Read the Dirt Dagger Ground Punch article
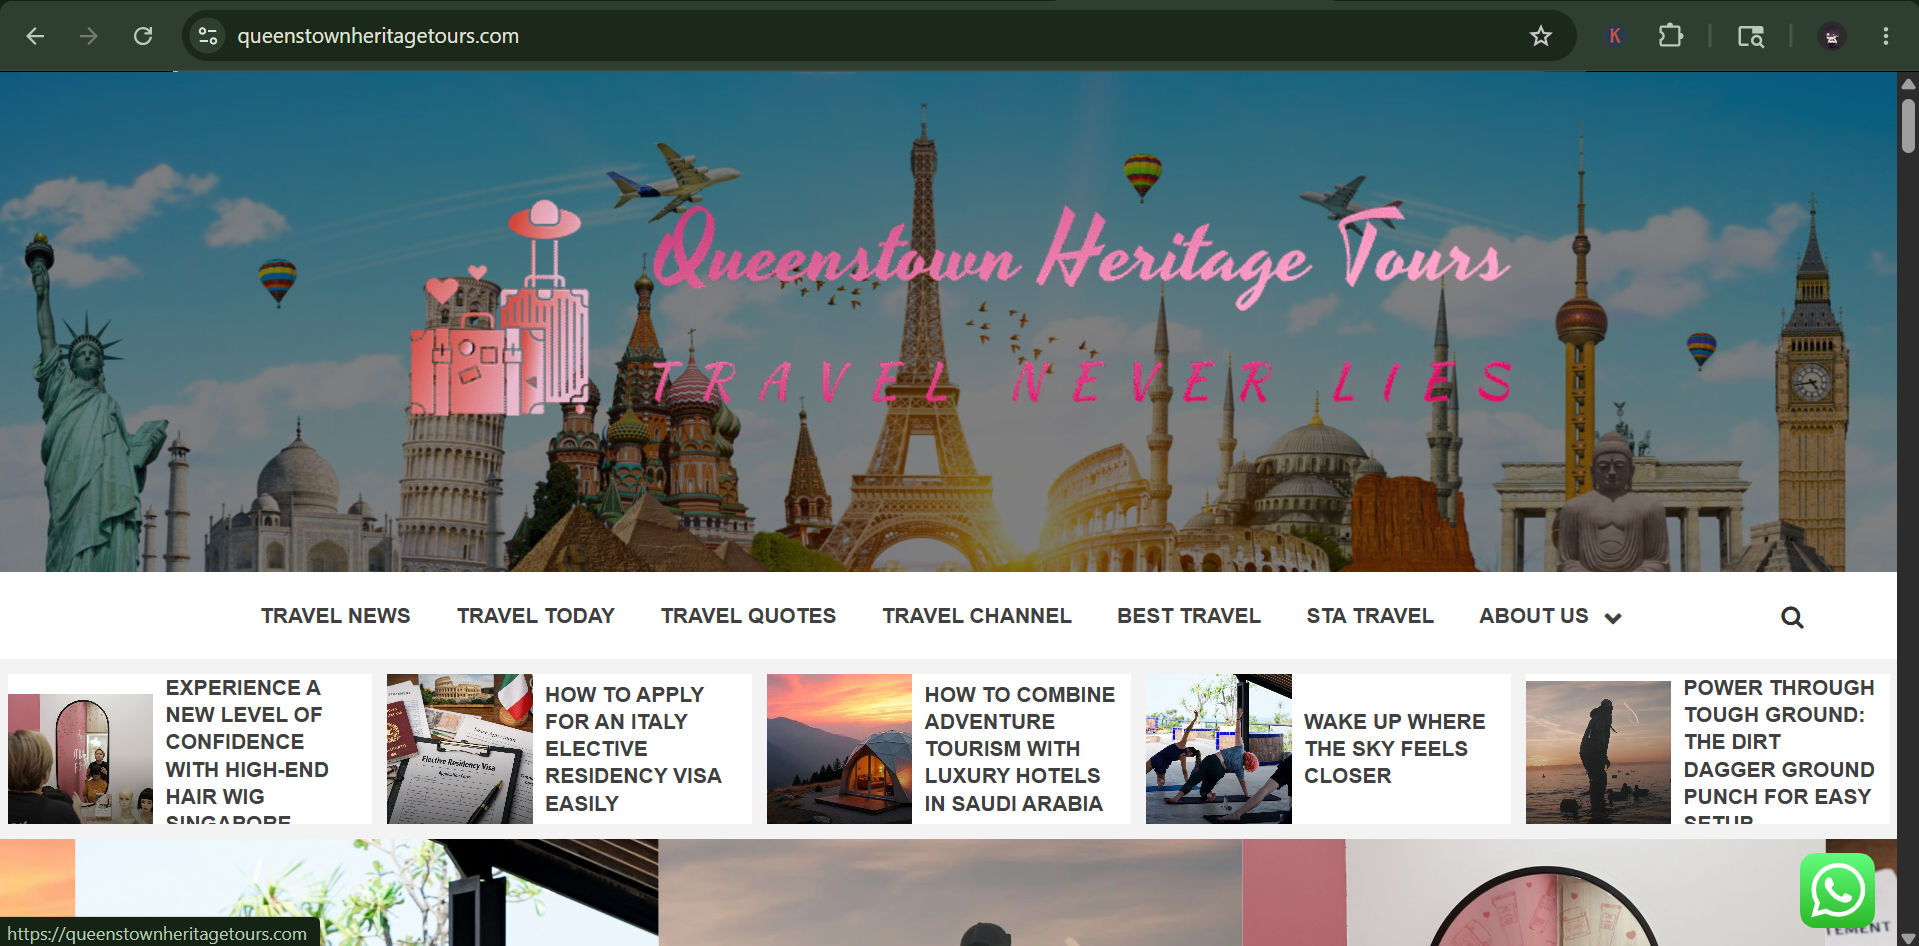This screenshot has height=946, width=1919. click(1779, 750)
